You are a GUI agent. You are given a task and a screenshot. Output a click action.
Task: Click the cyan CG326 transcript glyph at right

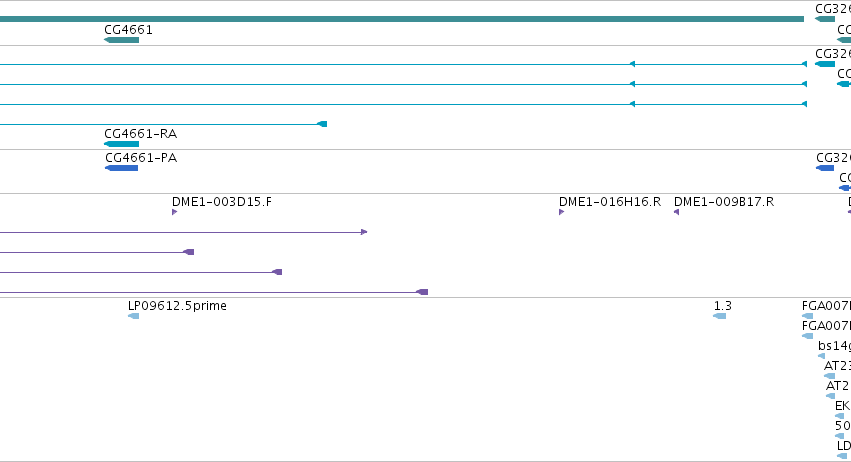[825, 64]
